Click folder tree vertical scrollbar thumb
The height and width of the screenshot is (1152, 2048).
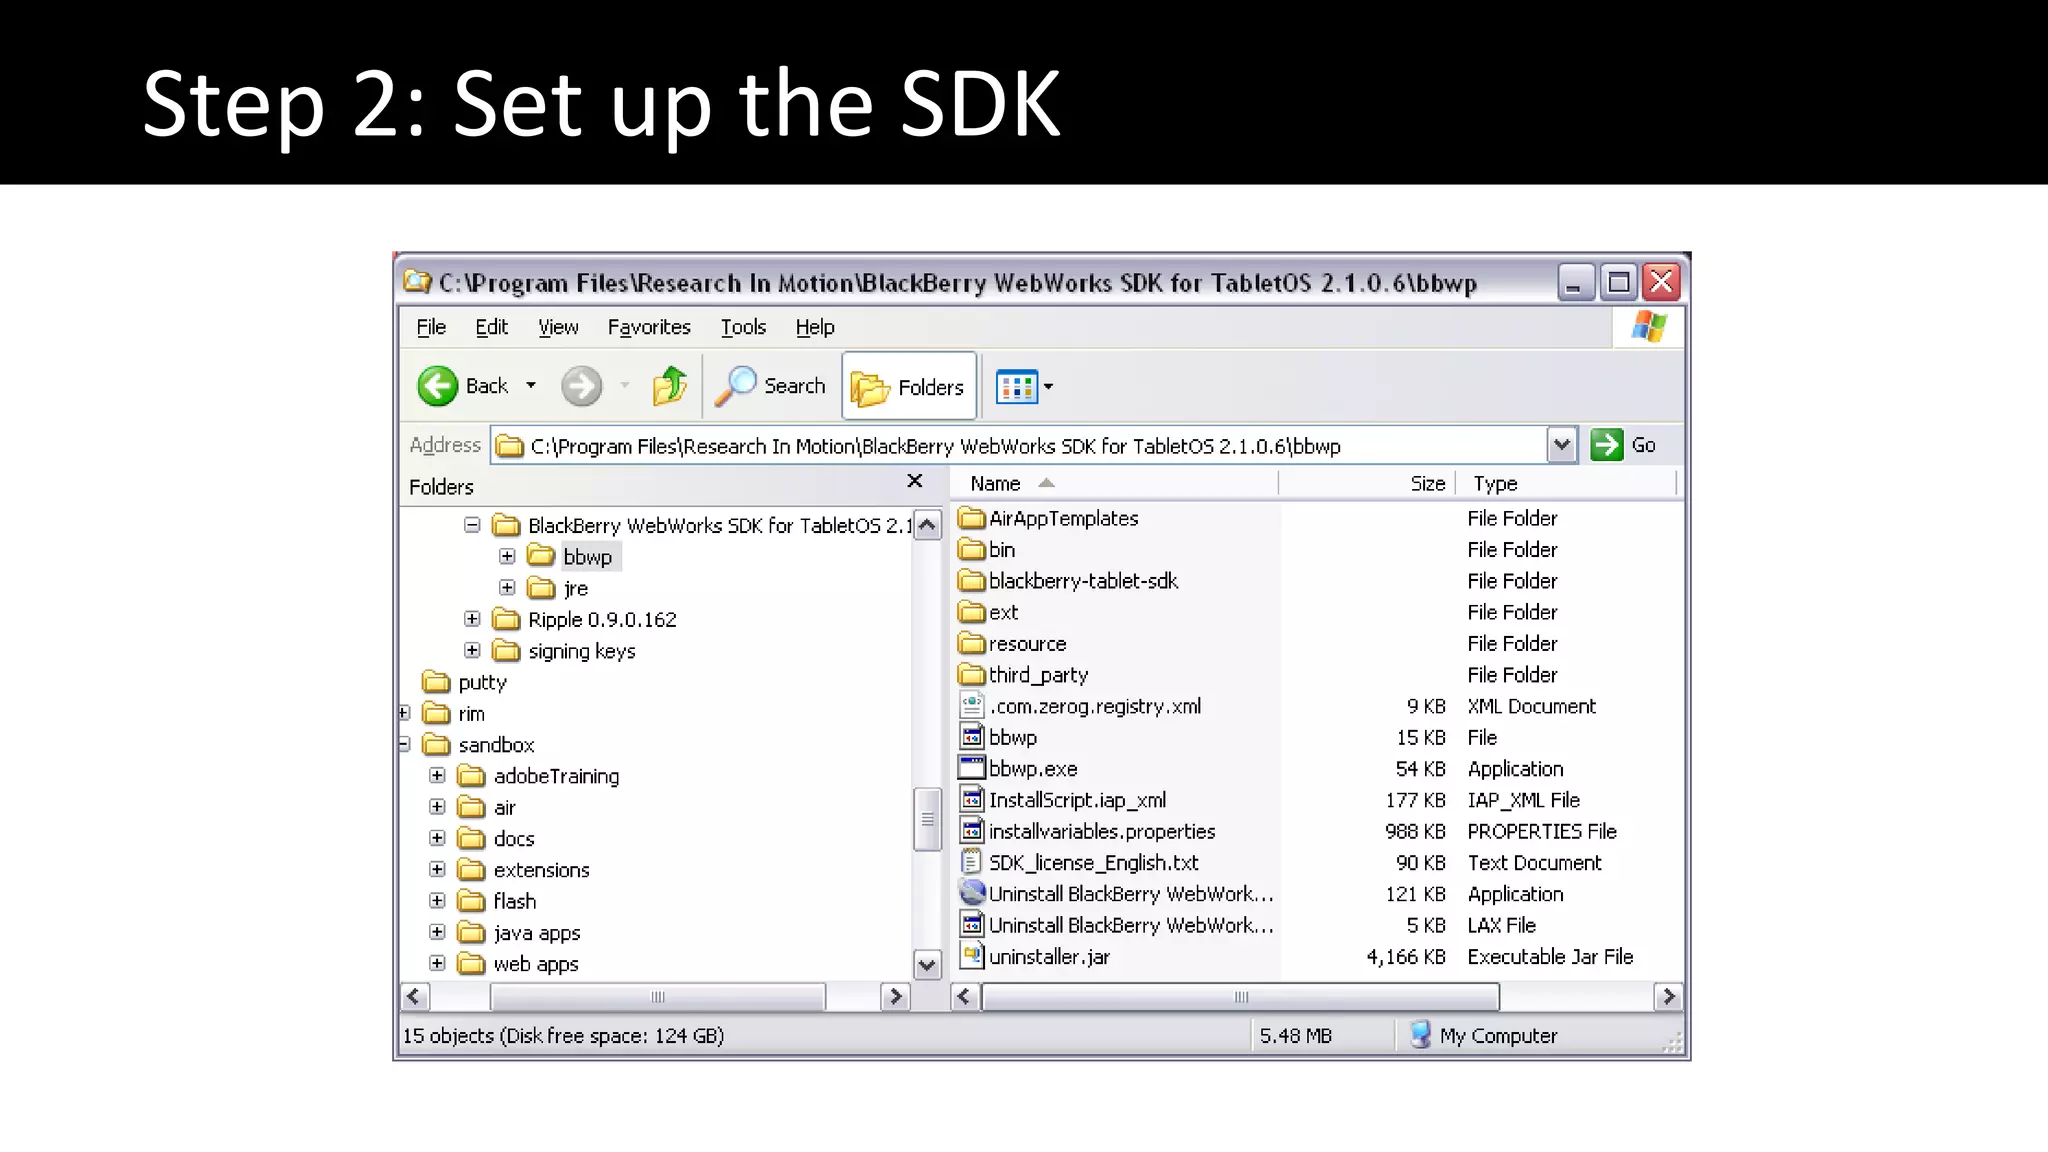coord(927,819)
